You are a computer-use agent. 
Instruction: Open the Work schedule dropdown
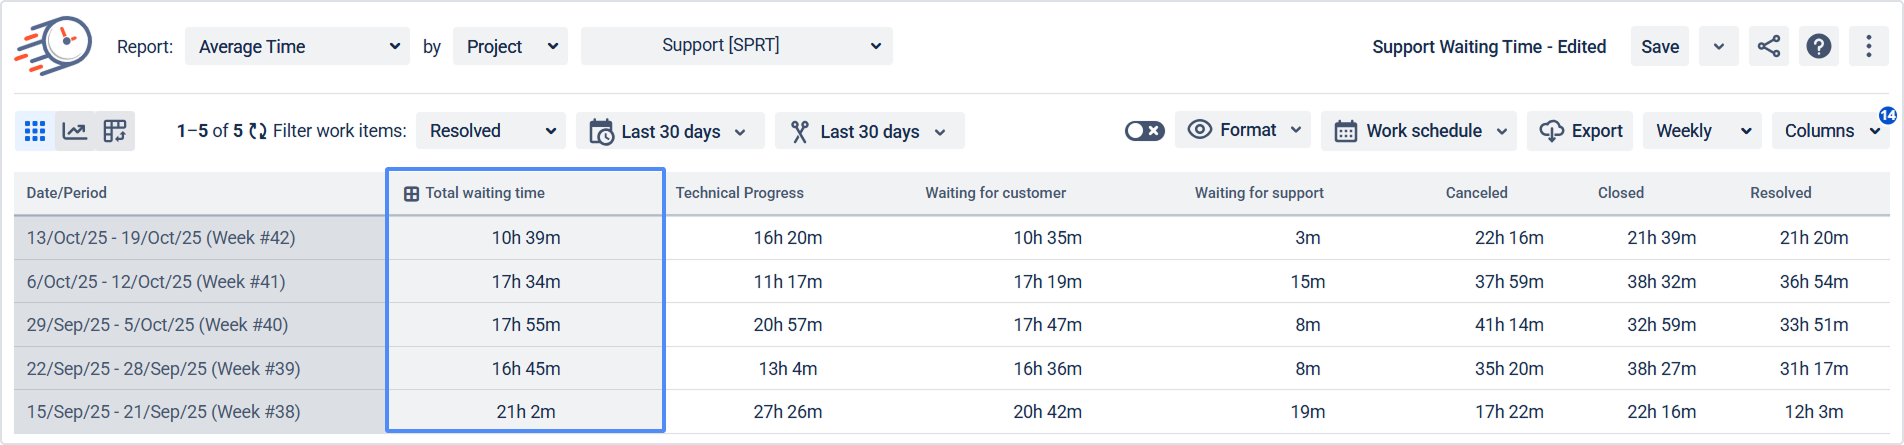pos(1419,131)
